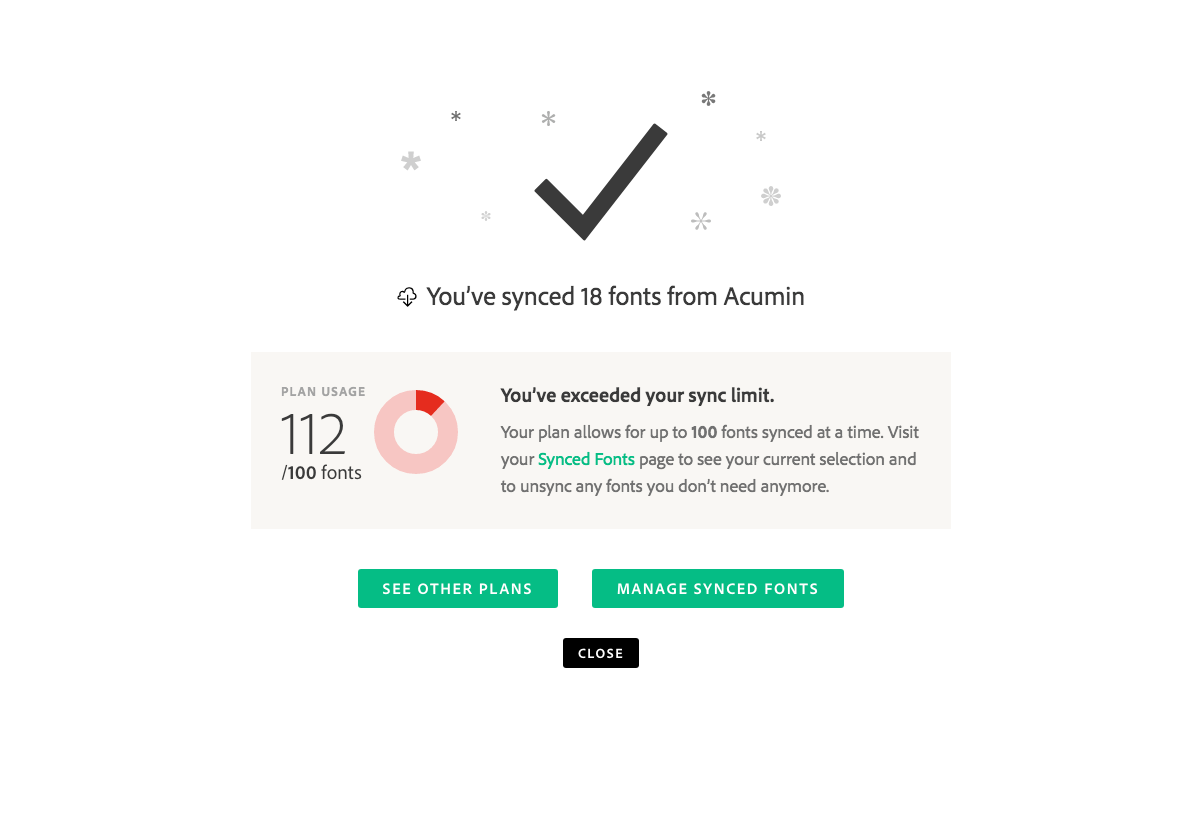This screenshot has height=820, width=1202.
Task: Open the Synced Fonts link
Action: coord(586,460)
